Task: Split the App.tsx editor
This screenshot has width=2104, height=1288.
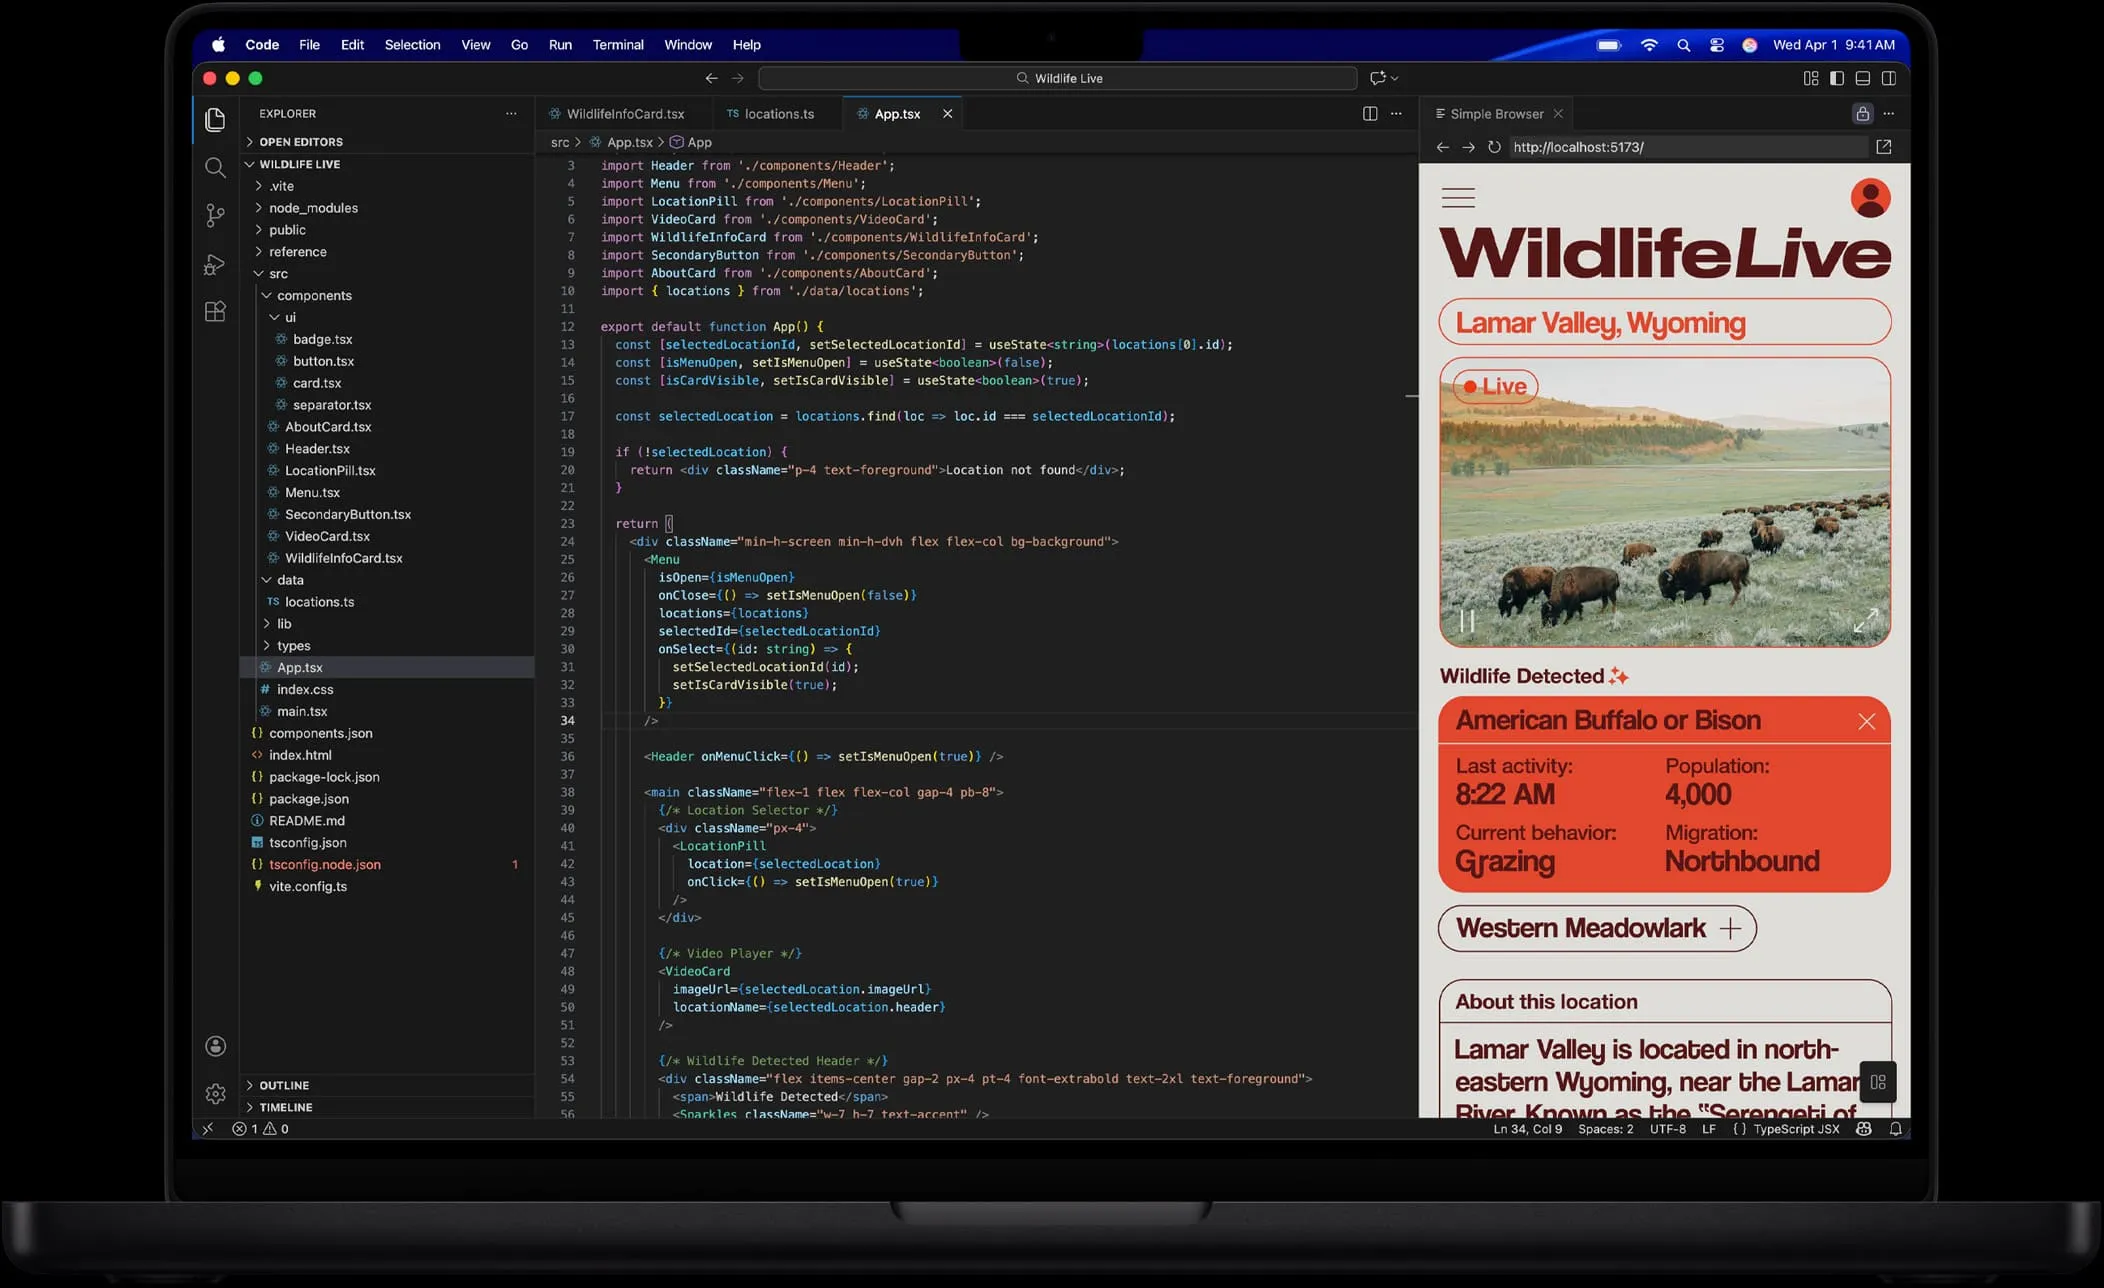Action: [1369, 113]
